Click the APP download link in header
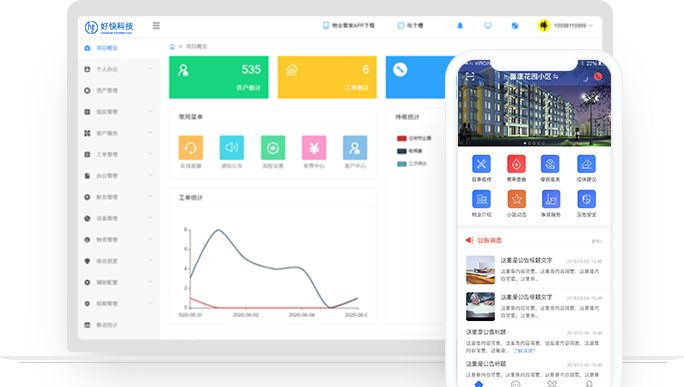Image resolution: width=684 pixels, height=387 pixels. click(x=349, y=26)
